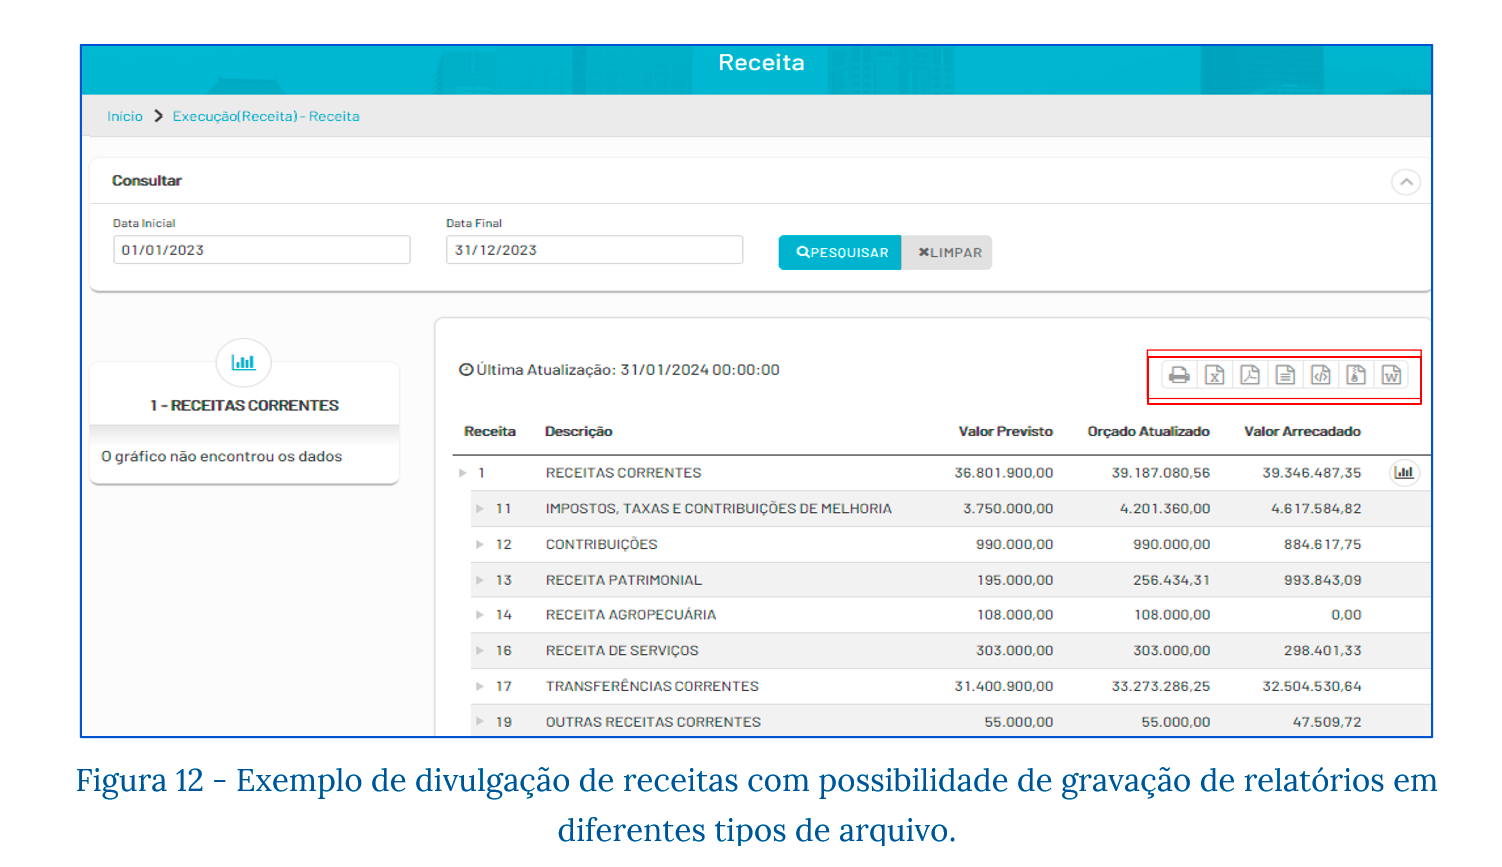The width and height of the screenshot is (1502, 867).
Task: Click the bar chart icon above Receitas Correntes card
Action: [x=243, y=362]
